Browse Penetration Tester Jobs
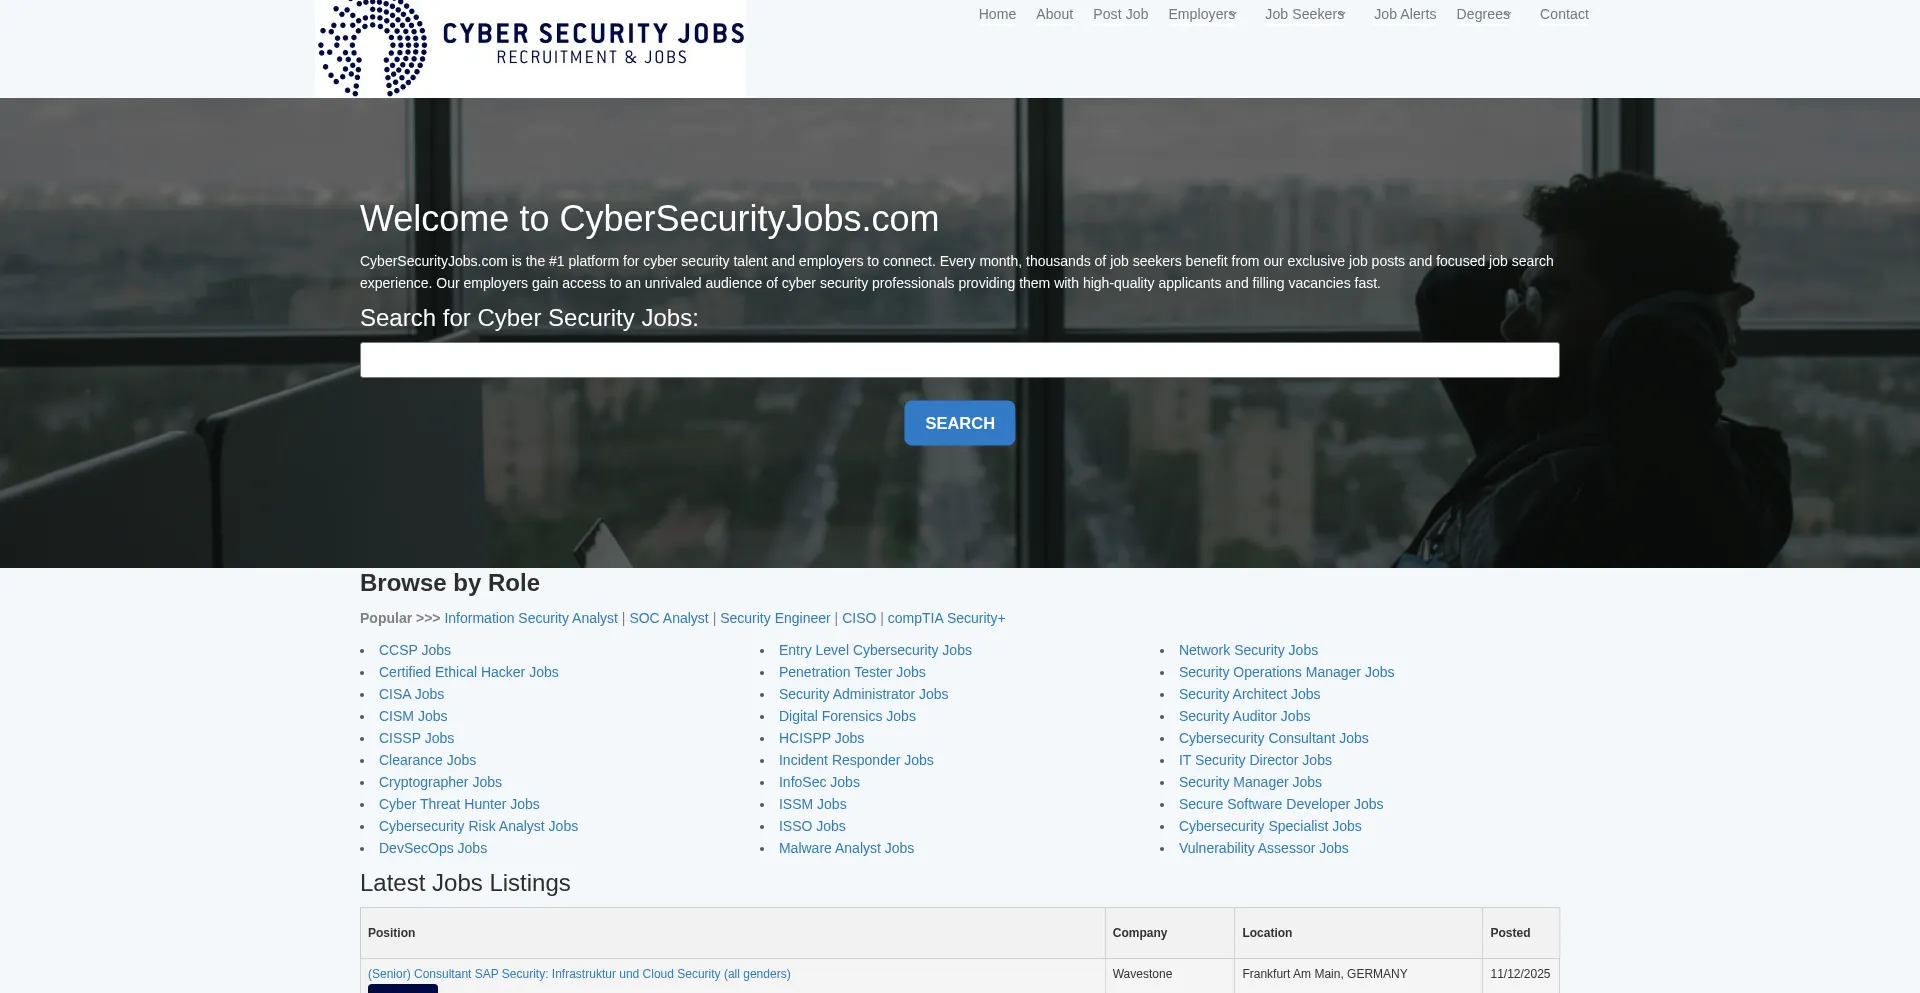 click(x=852, y=672)
